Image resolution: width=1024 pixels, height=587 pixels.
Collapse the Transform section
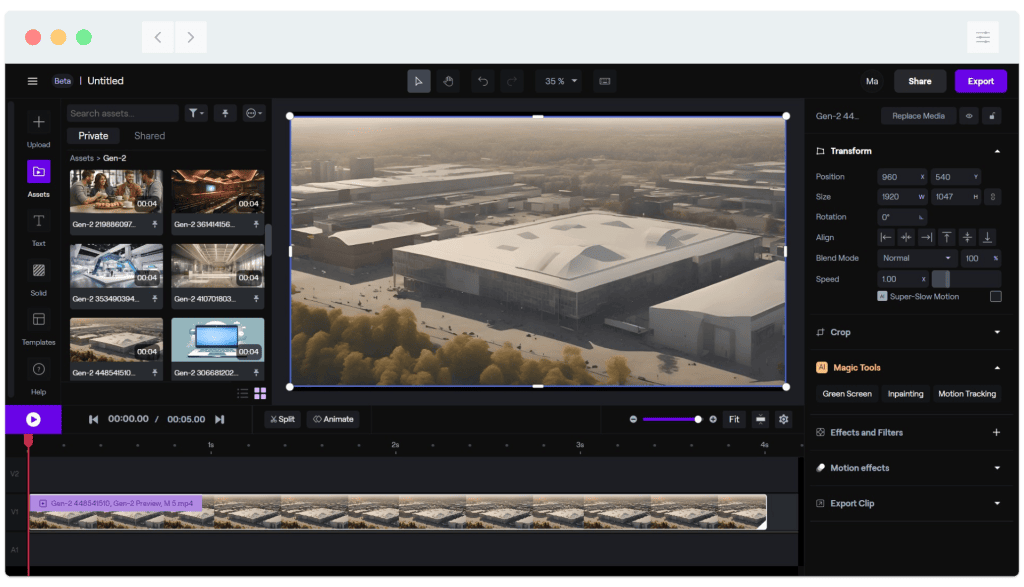pos(996,151)
